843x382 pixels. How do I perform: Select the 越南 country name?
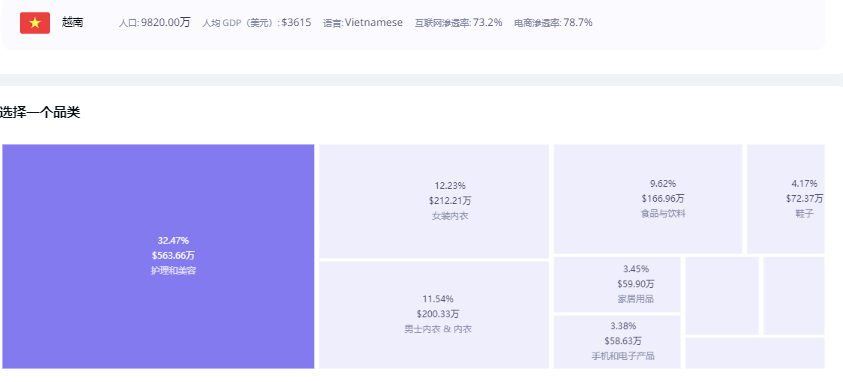click(x=73, y=23)
